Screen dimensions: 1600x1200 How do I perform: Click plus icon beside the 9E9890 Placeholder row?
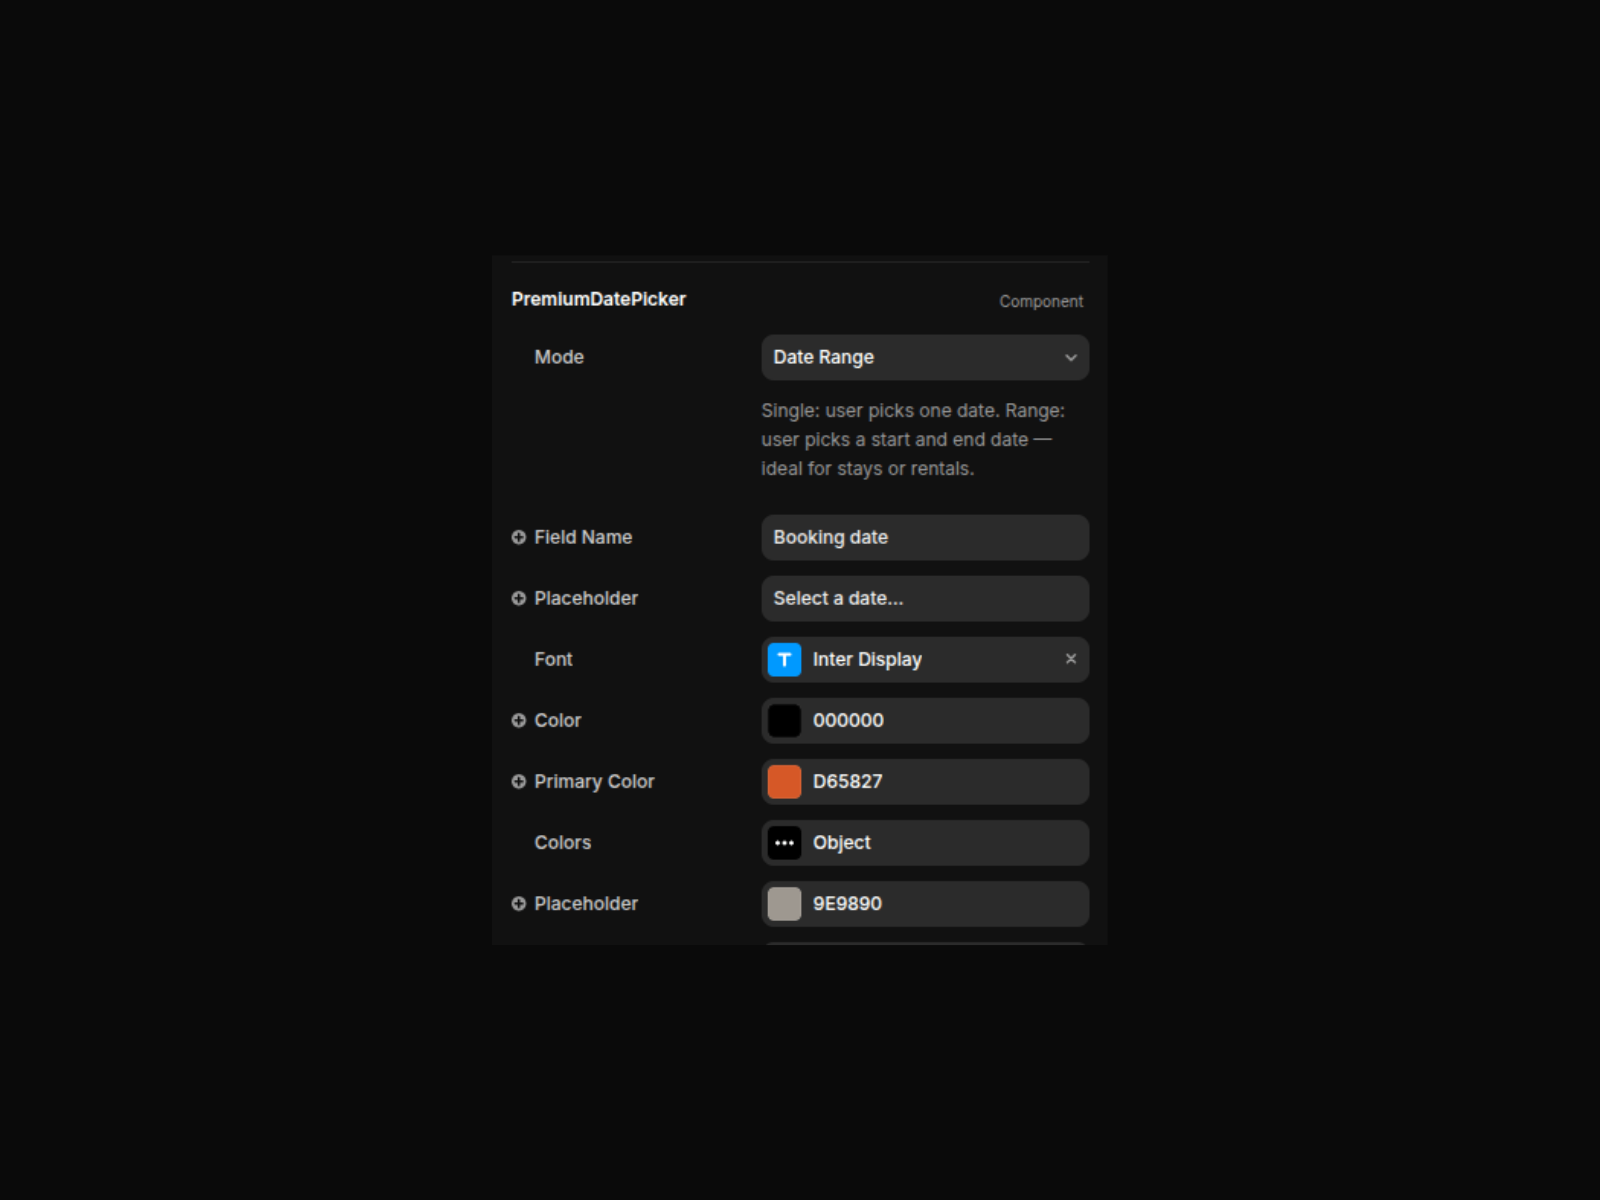click(518, 903)
